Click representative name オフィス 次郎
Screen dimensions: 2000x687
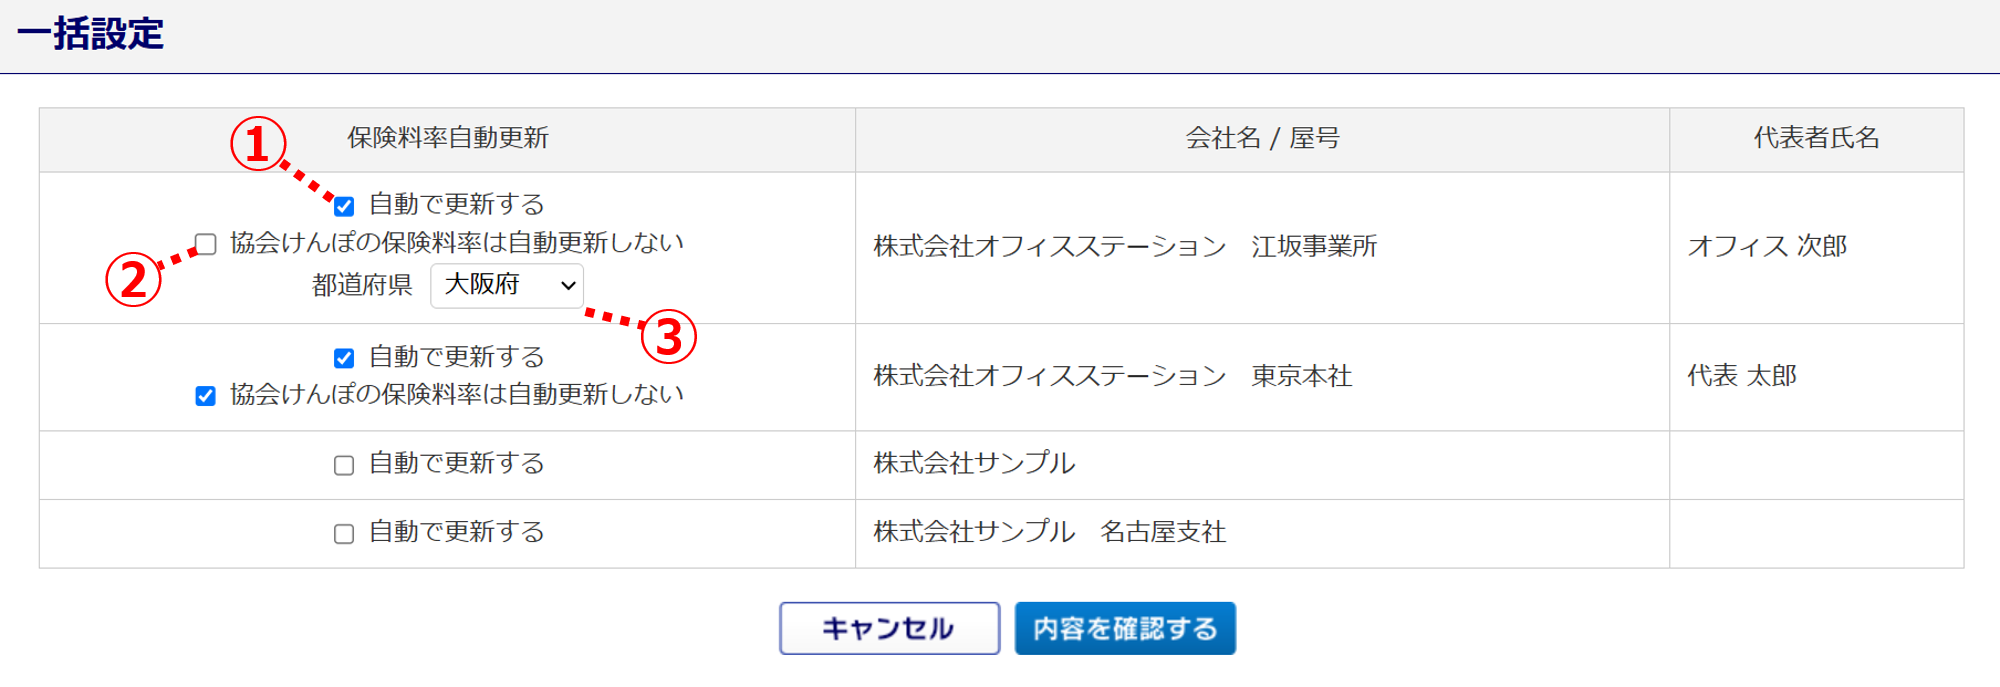point(1767,246)
